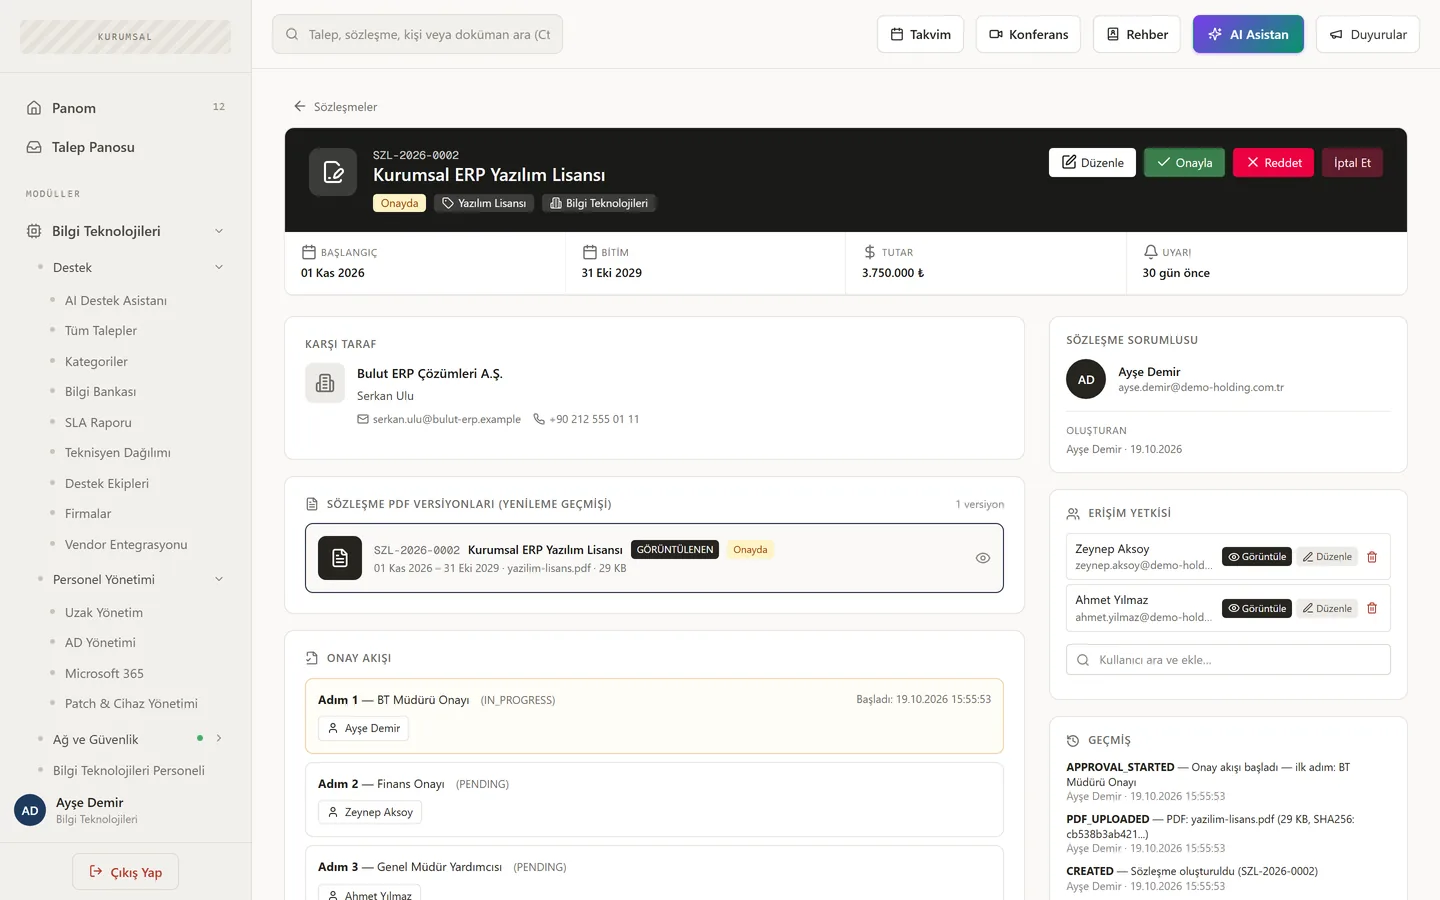Remove Zeynep Aksoy's access with trash icon
The height and width of the screenshot is (900, 1440).
point(1372,557)
